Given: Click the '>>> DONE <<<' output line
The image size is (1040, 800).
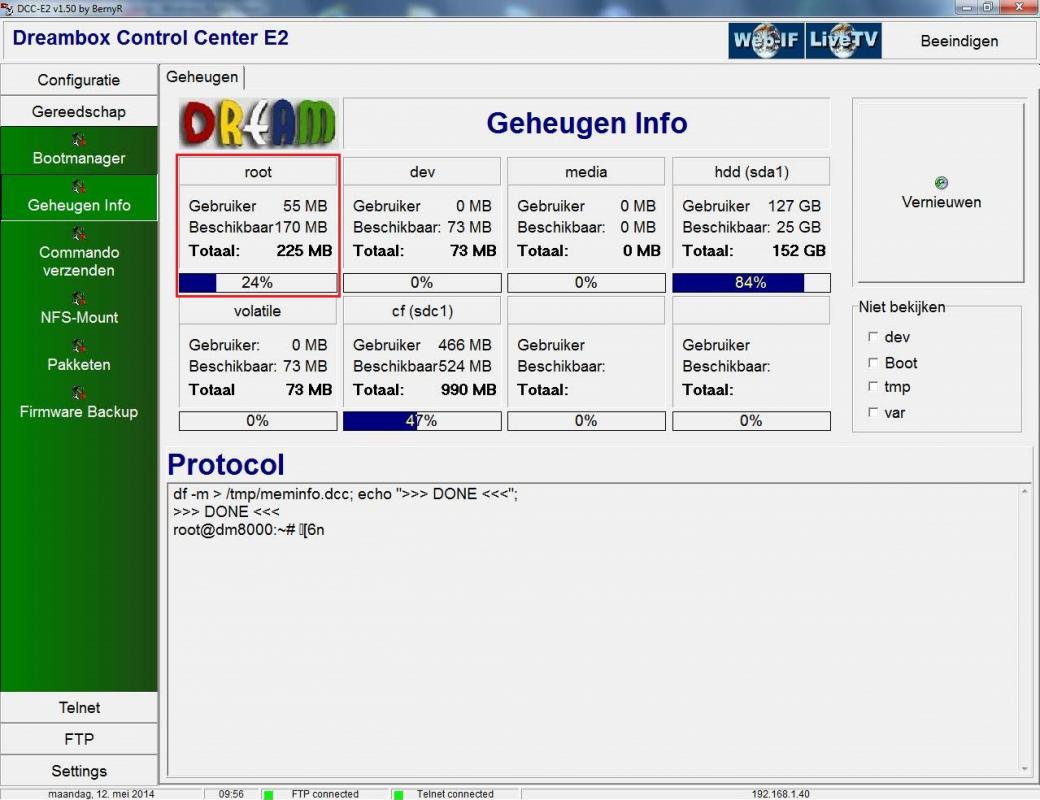Looking at the screenshot, I should pos(226,512).
